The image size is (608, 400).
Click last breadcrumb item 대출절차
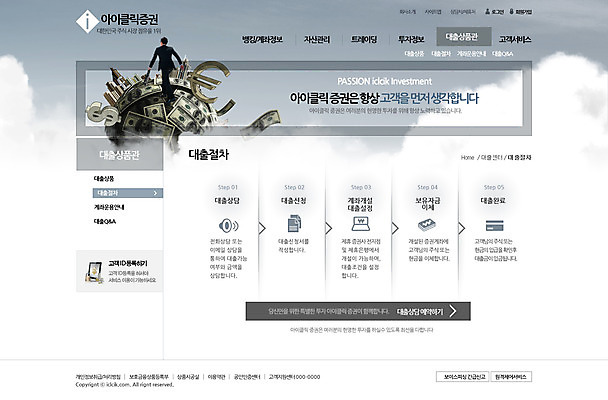point(519,157)
